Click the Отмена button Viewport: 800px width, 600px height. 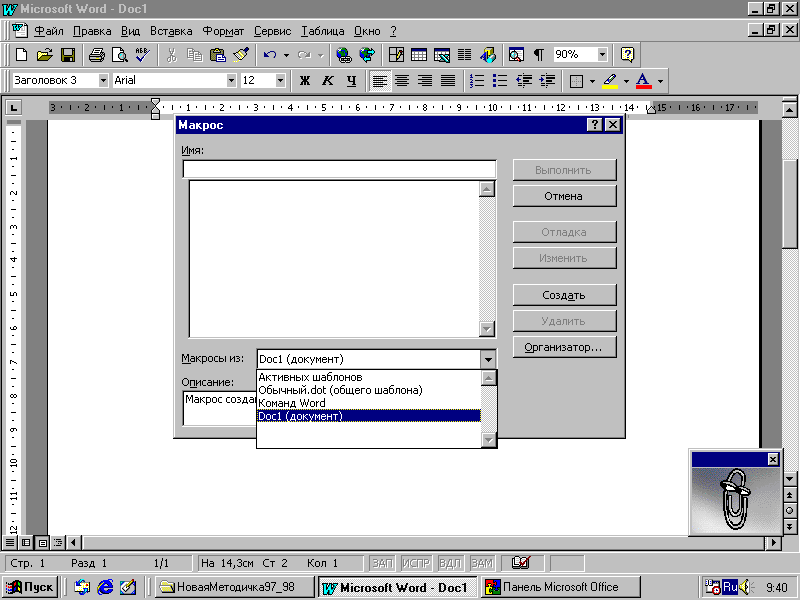[x=564, y=196]
